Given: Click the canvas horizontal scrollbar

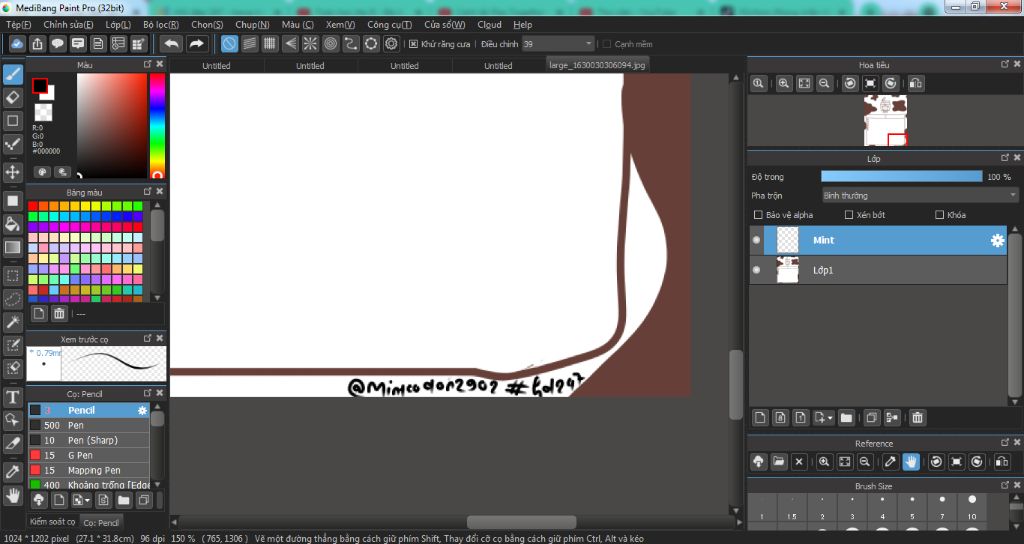Looking at the screenshot, I should click(x=521, y=522).
